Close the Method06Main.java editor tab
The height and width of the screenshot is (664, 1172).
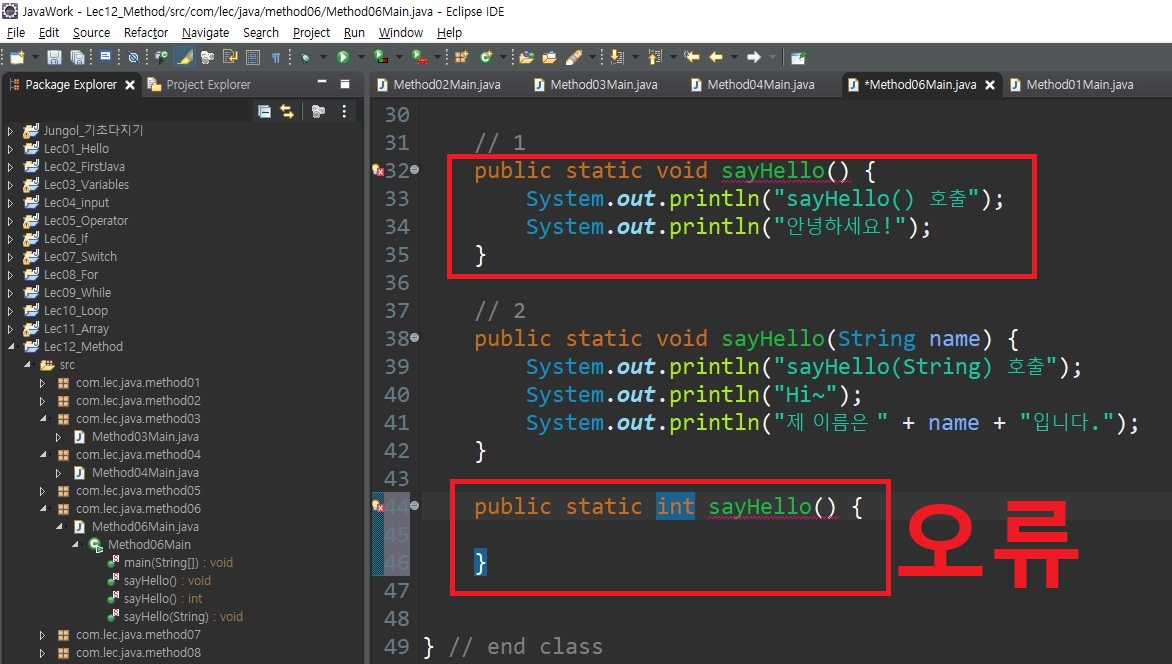click(990, 85)
